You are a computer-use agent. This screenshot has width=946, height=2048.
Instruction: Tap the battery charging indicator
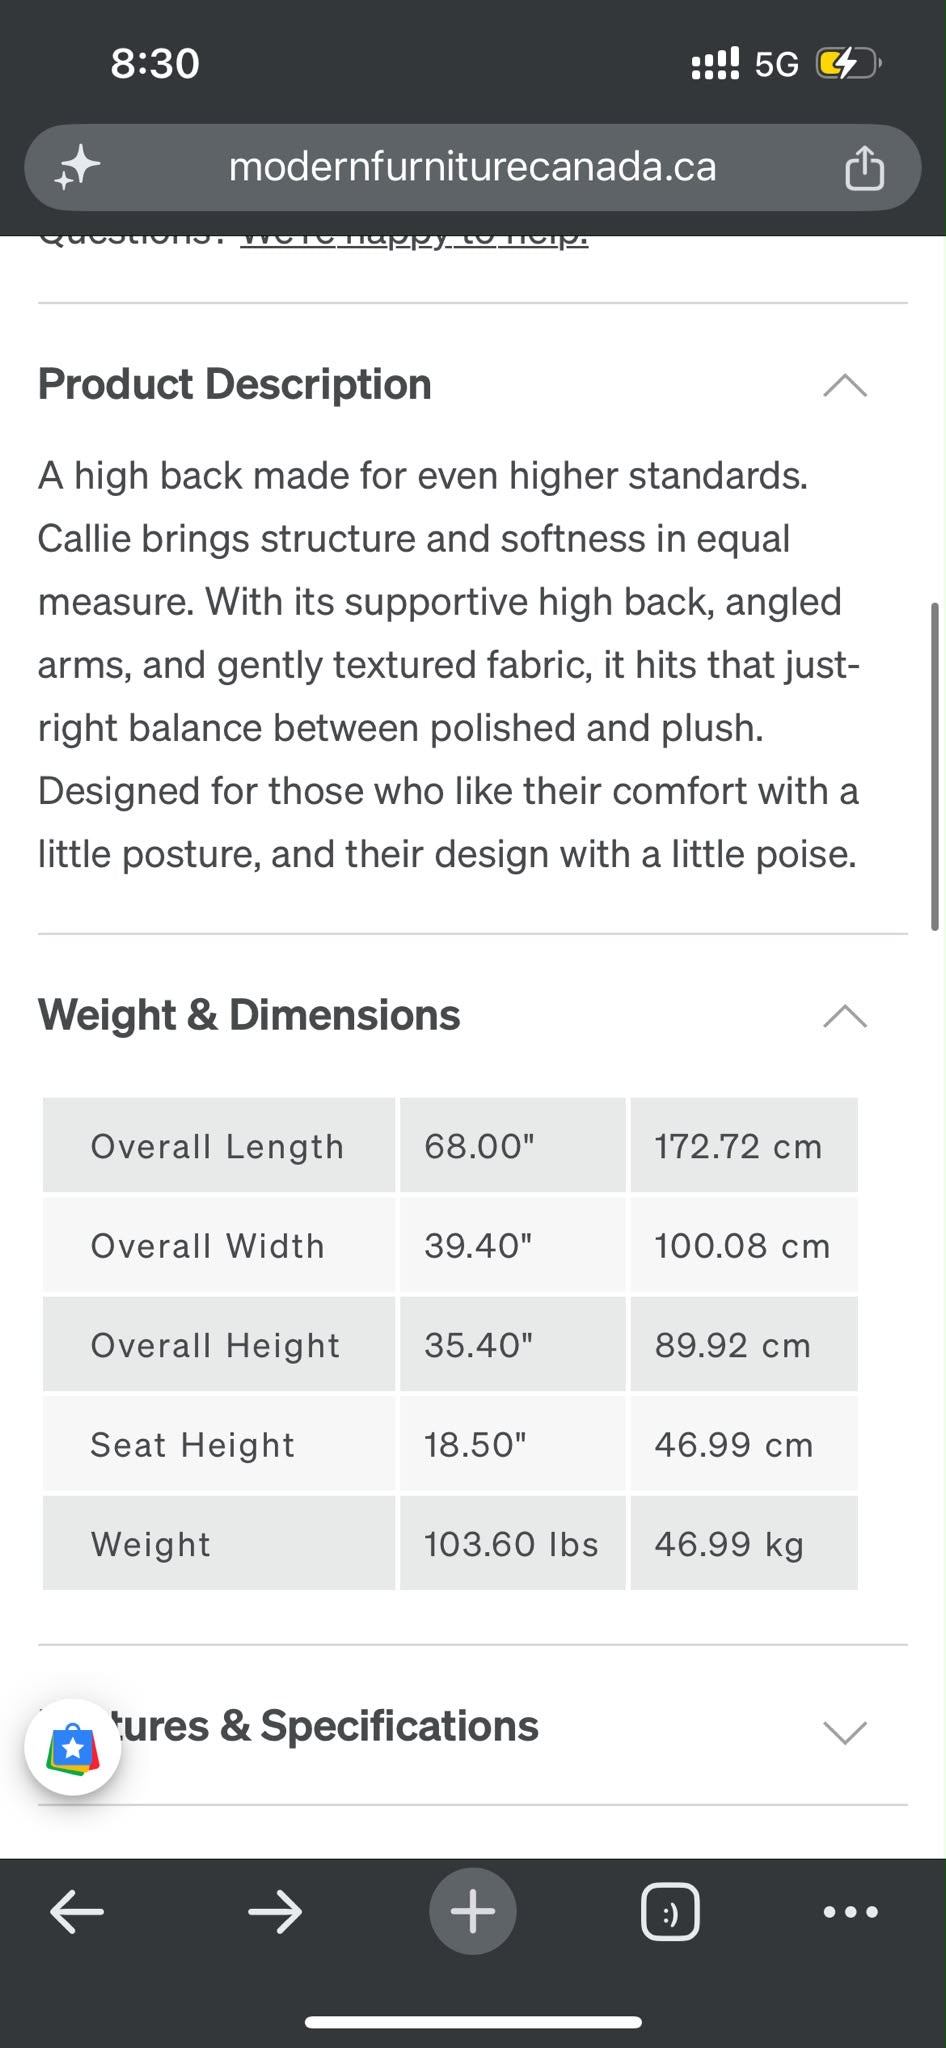(848, 64)
